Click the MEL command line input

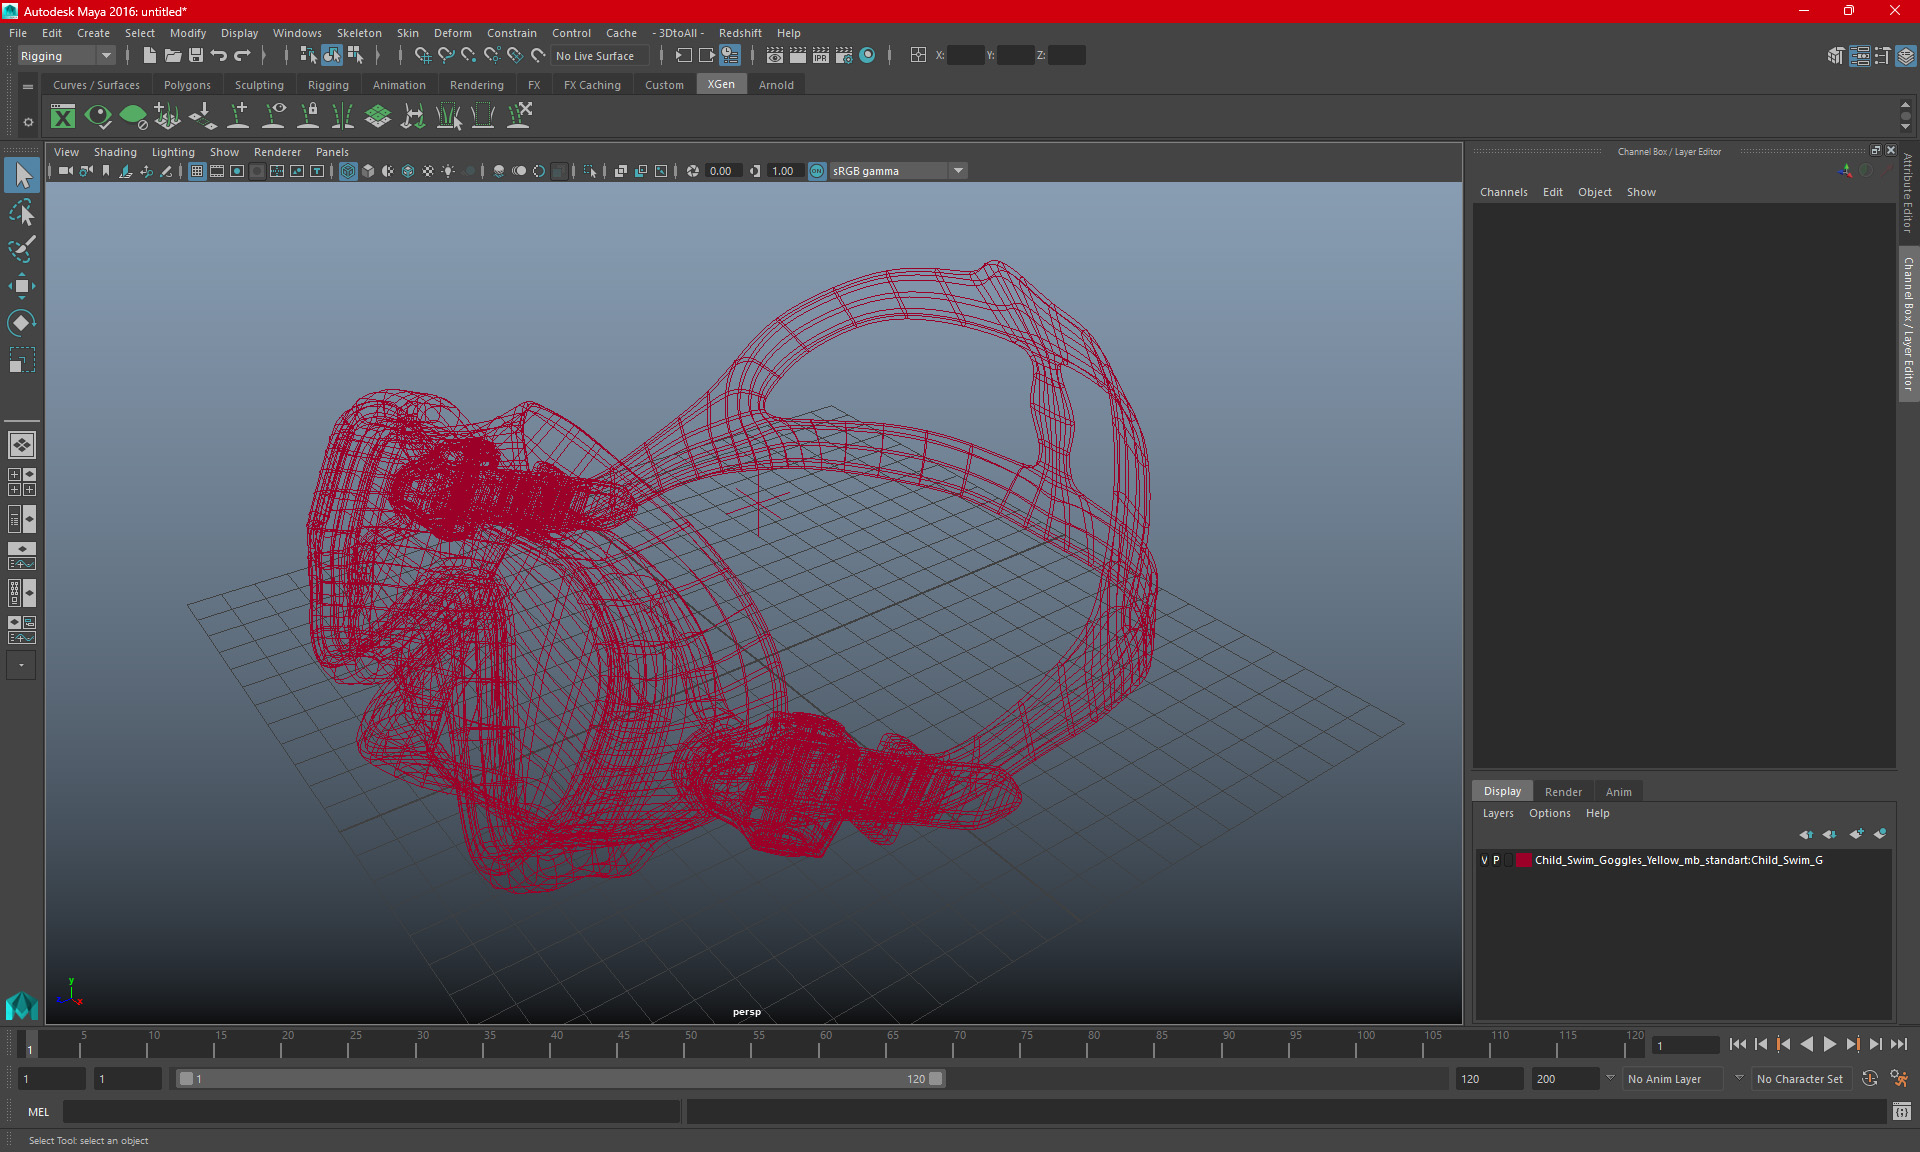tap(371, 1111)
